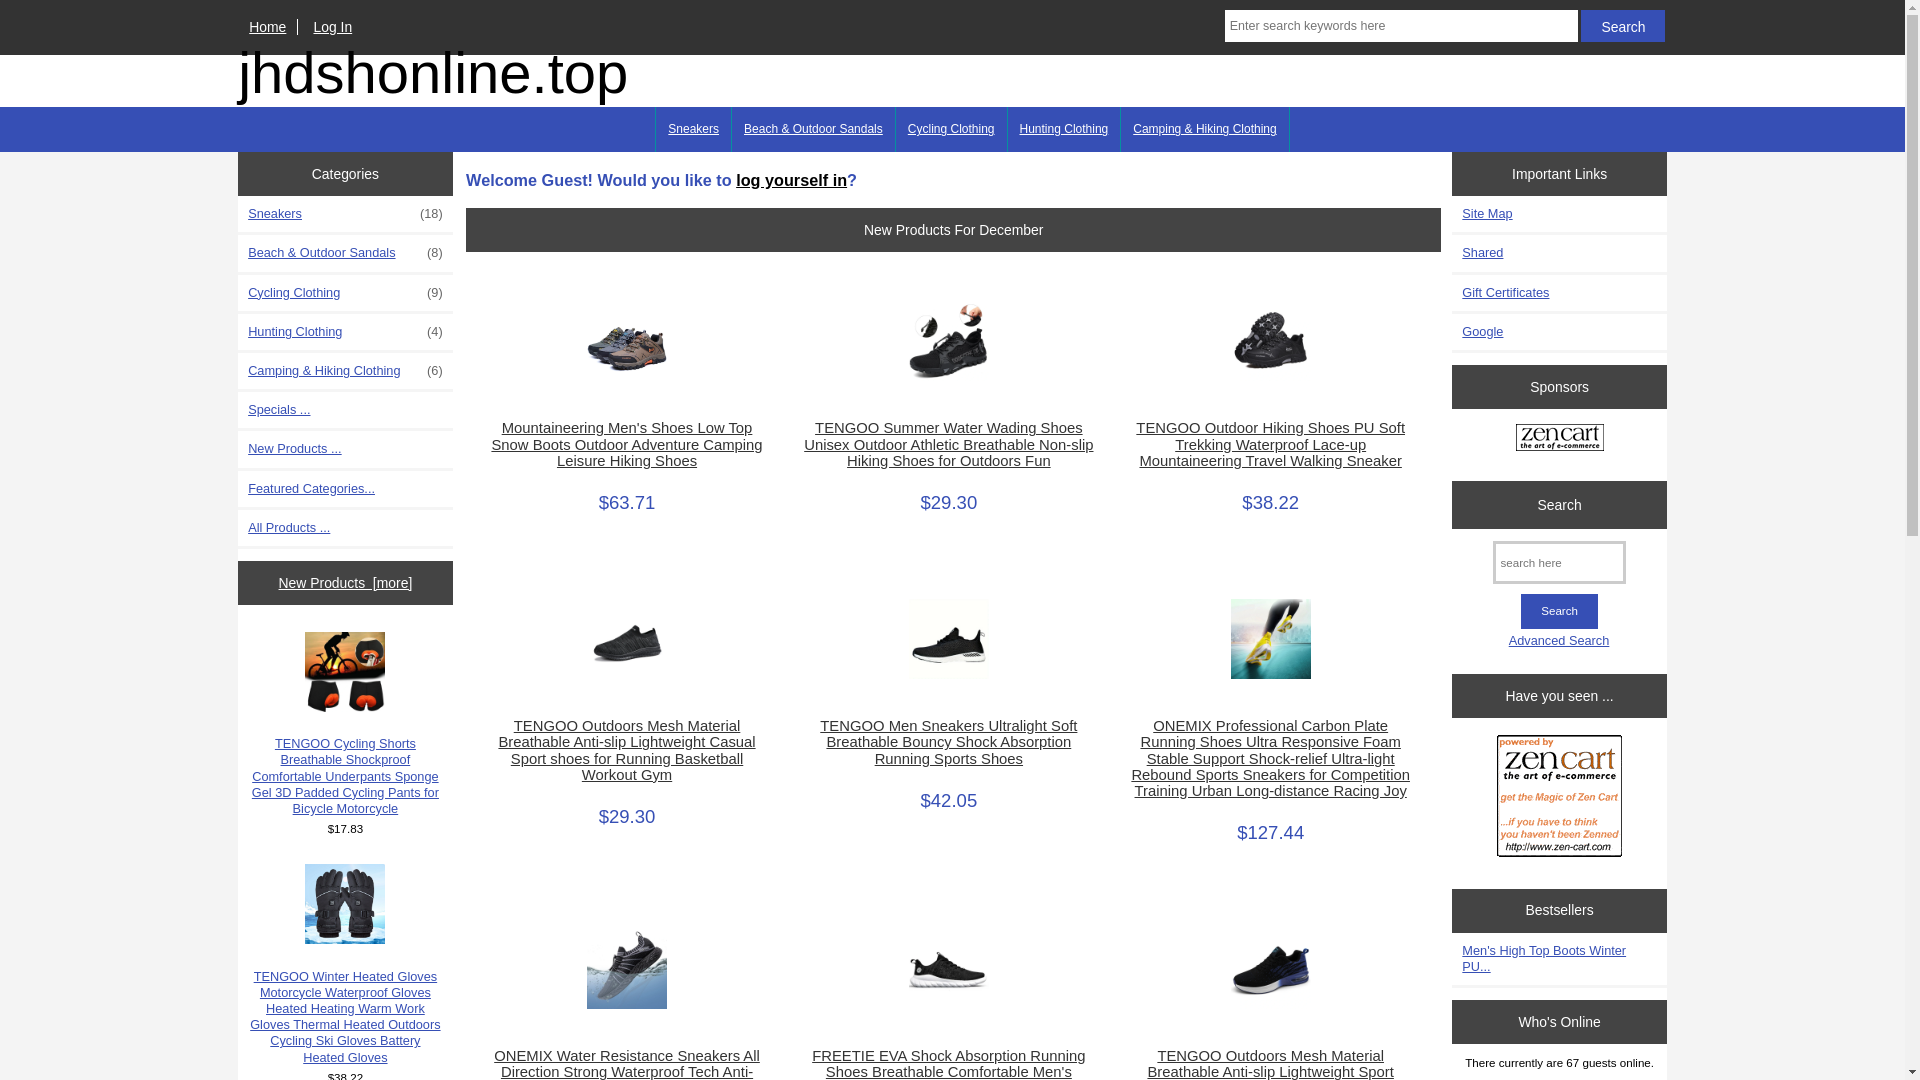Image resolution: width=1920 pixels, height=1080 pixels.
Task: Open TENGOO Summer Water Wading Shoes title
Action: point(949,444)
